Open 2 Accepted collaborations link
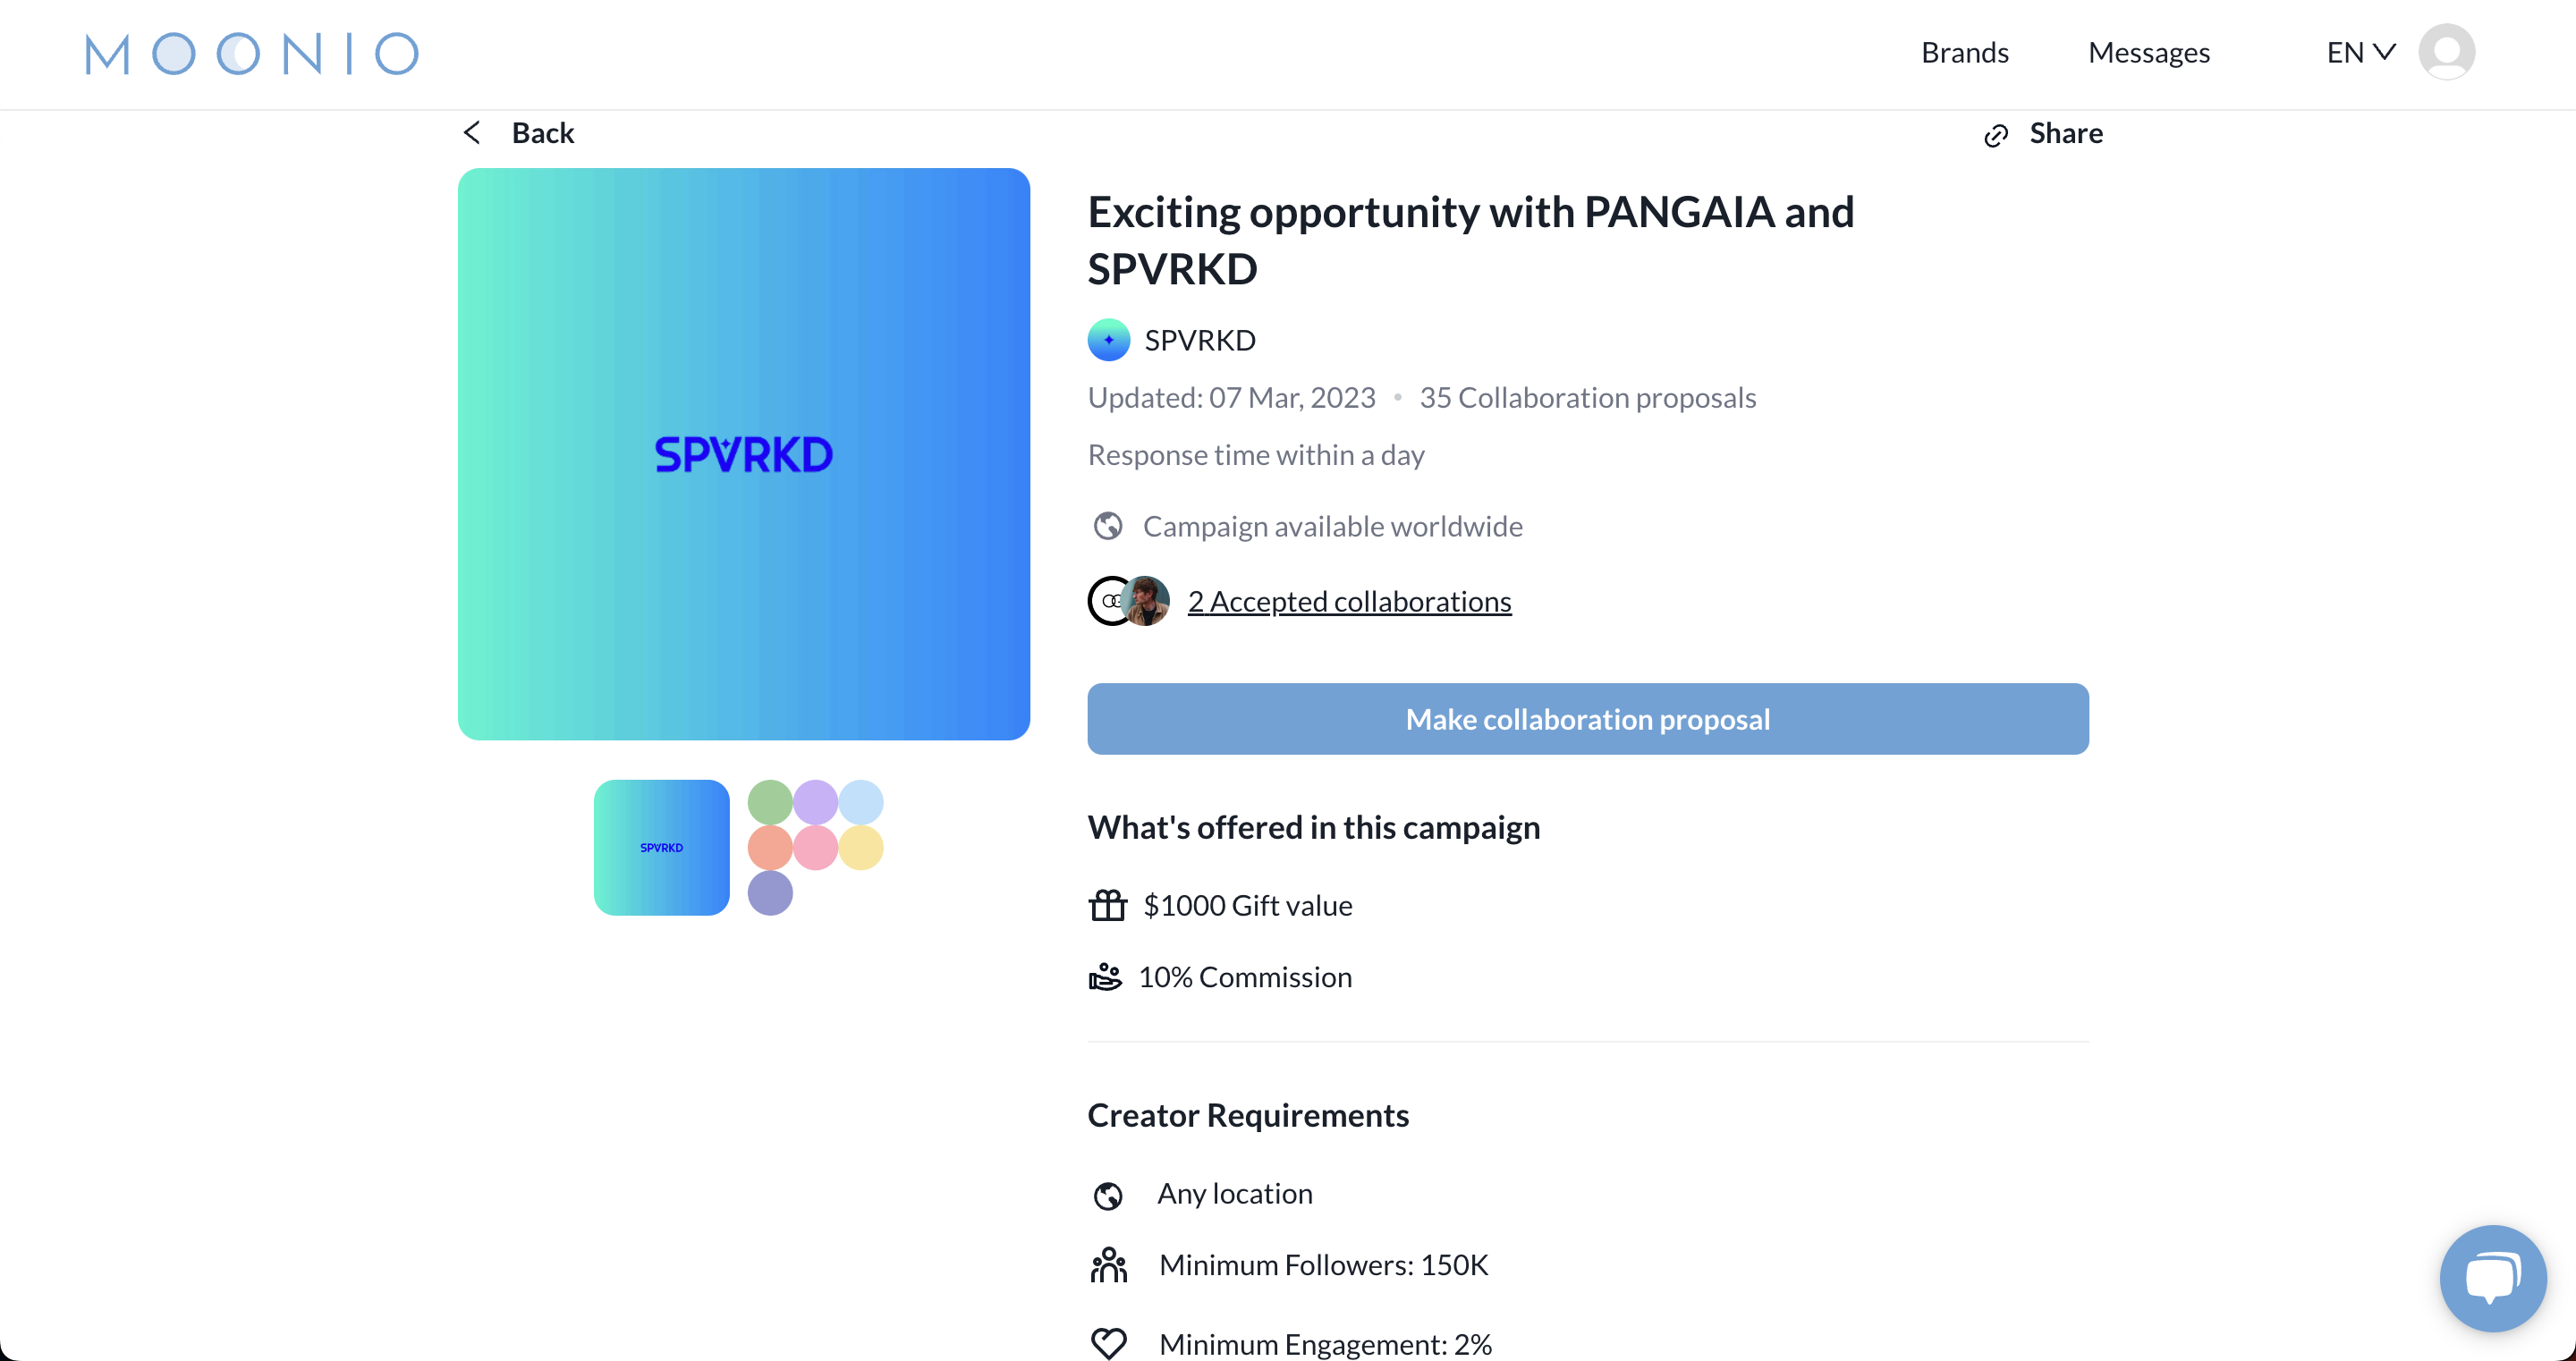This screenshot has width=2576, height=1361. [1349, 601]
